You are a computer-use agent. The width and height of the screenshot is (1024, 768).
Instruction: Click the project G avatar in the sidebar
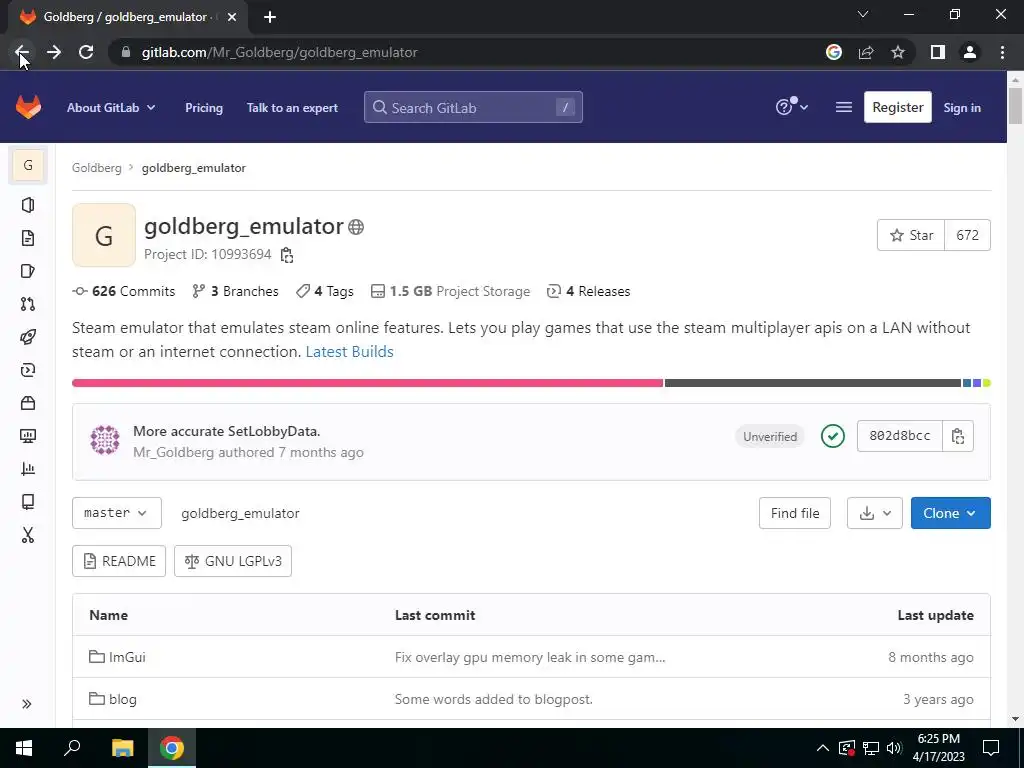click(28, 165)
